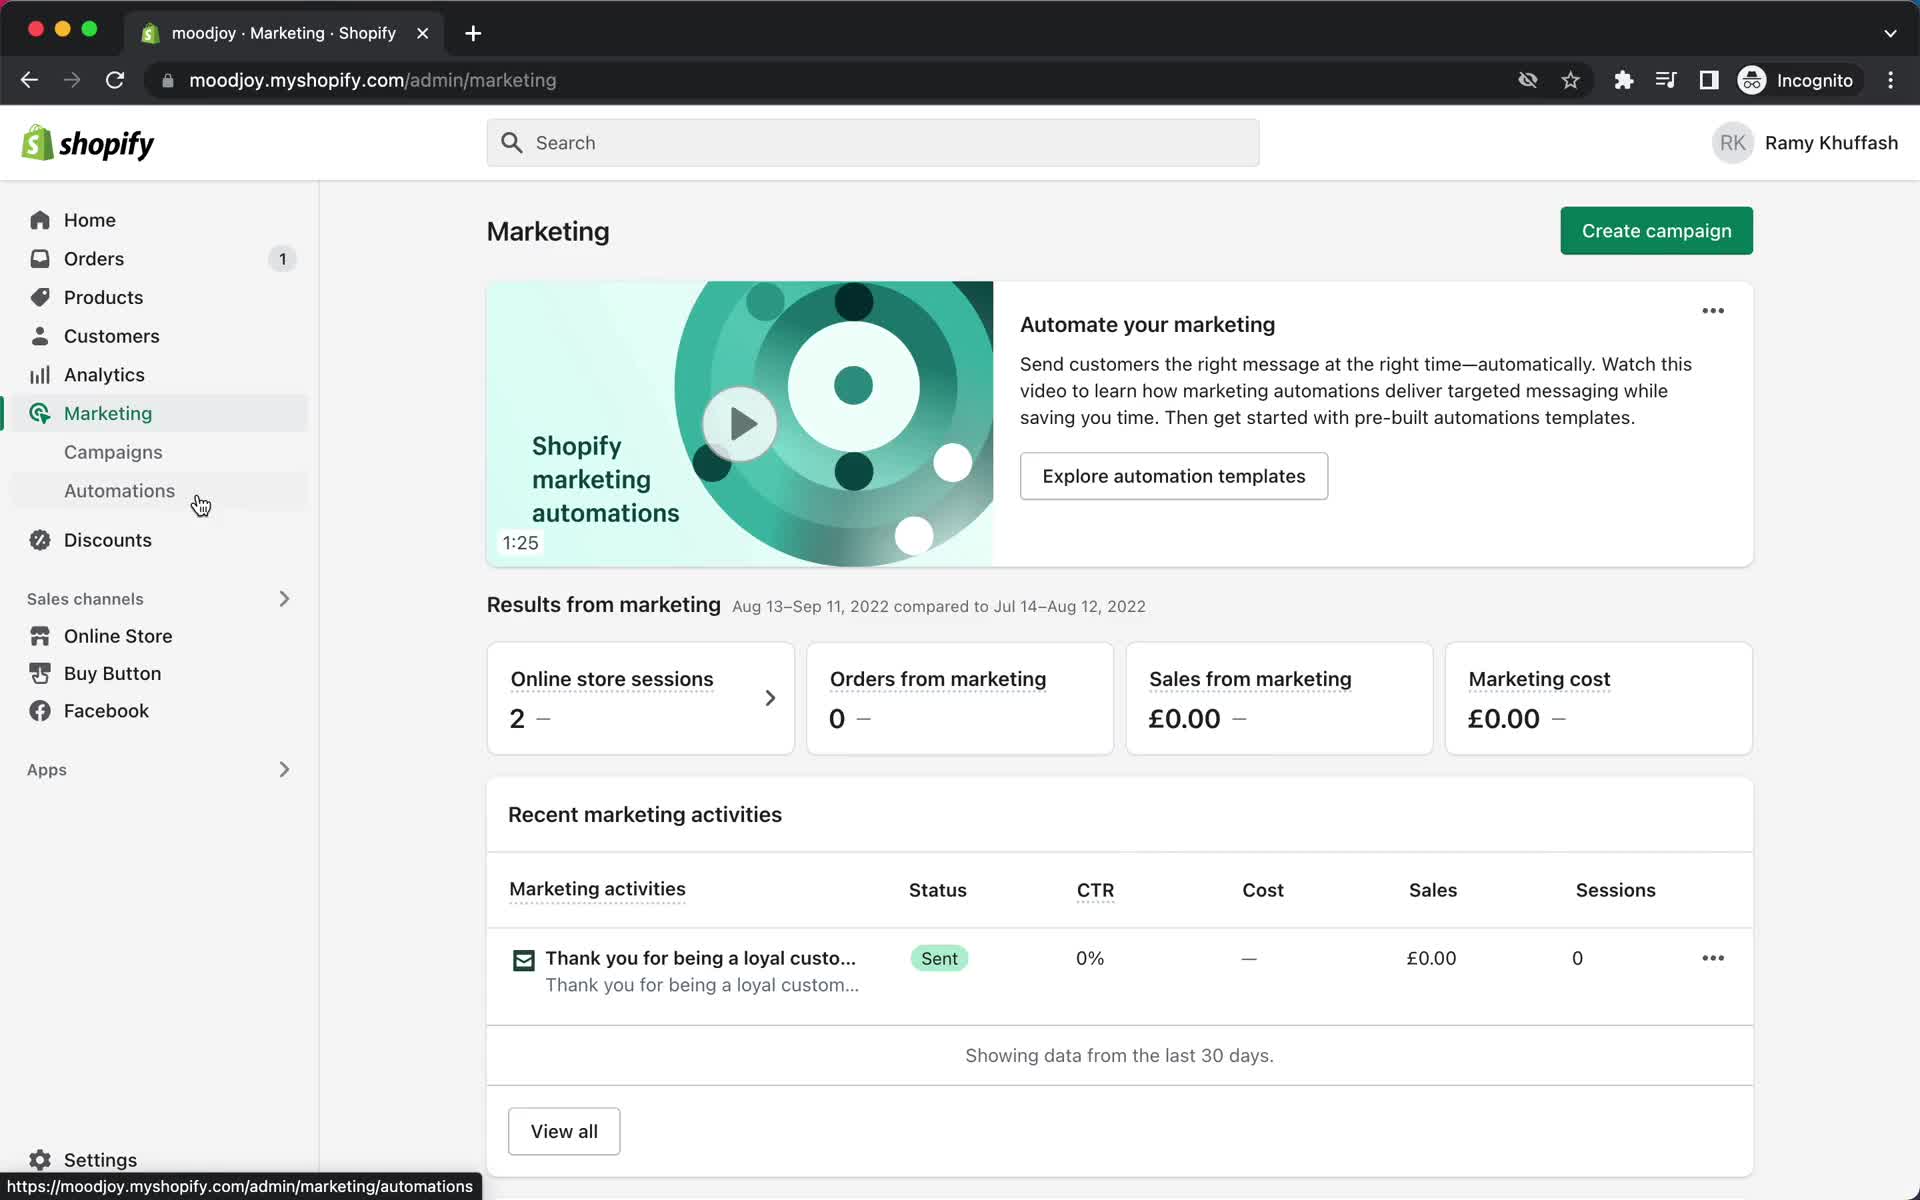Click the Facebook channel icon

[40, 711]
